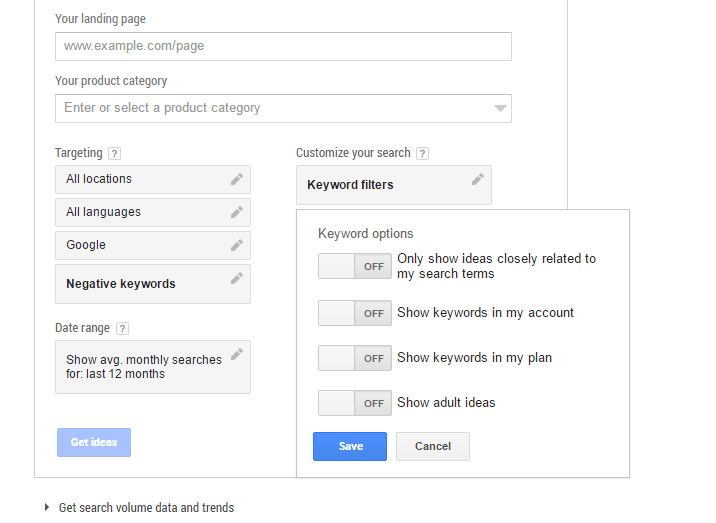Click the pencil icon beside Google network
The width and height of the screenshot is (716, 523).
[x=237, y=245]
